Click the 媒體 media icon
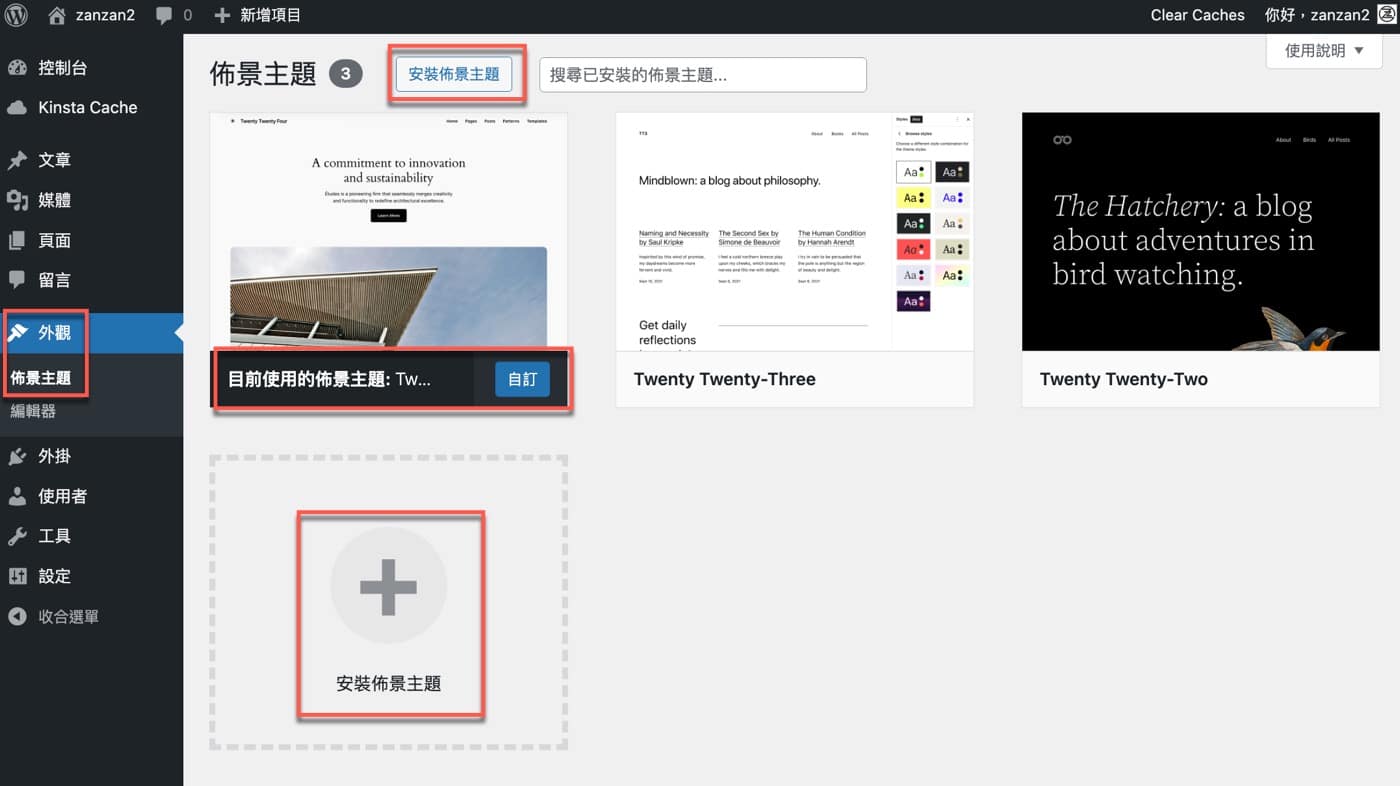This screenshot has height=786, width=1400. coord(17,200)
